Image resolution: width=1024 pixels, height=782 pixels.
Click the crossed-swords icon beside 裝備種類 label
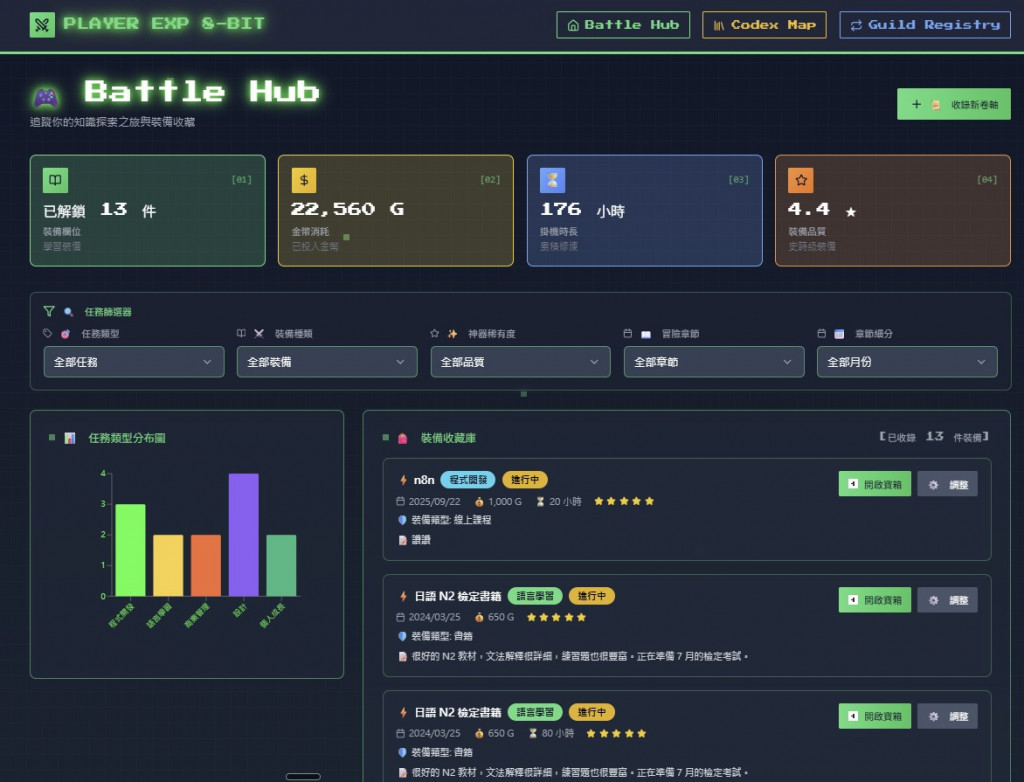pos(259,333)
